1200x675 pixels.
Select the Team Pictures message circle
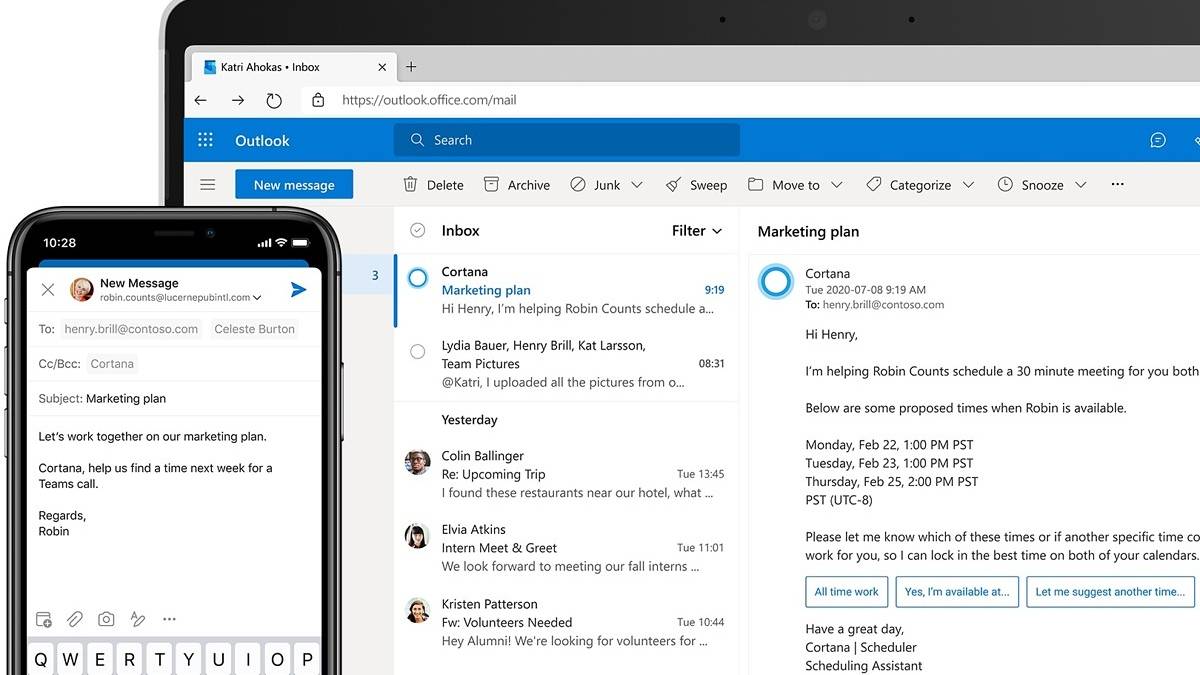tap(418, 351)
